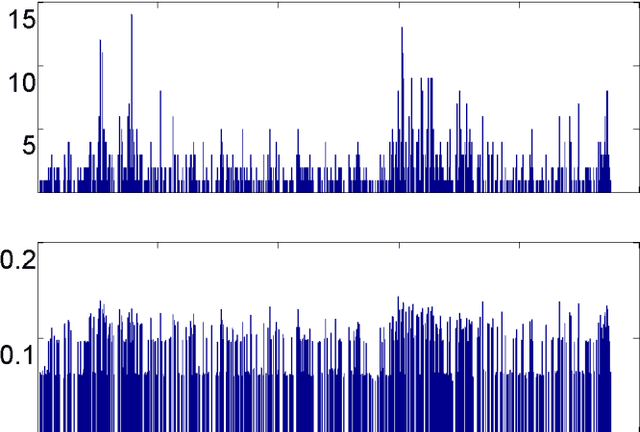Click the "0.2" y-axis label of lower plot

coord(17,260)
